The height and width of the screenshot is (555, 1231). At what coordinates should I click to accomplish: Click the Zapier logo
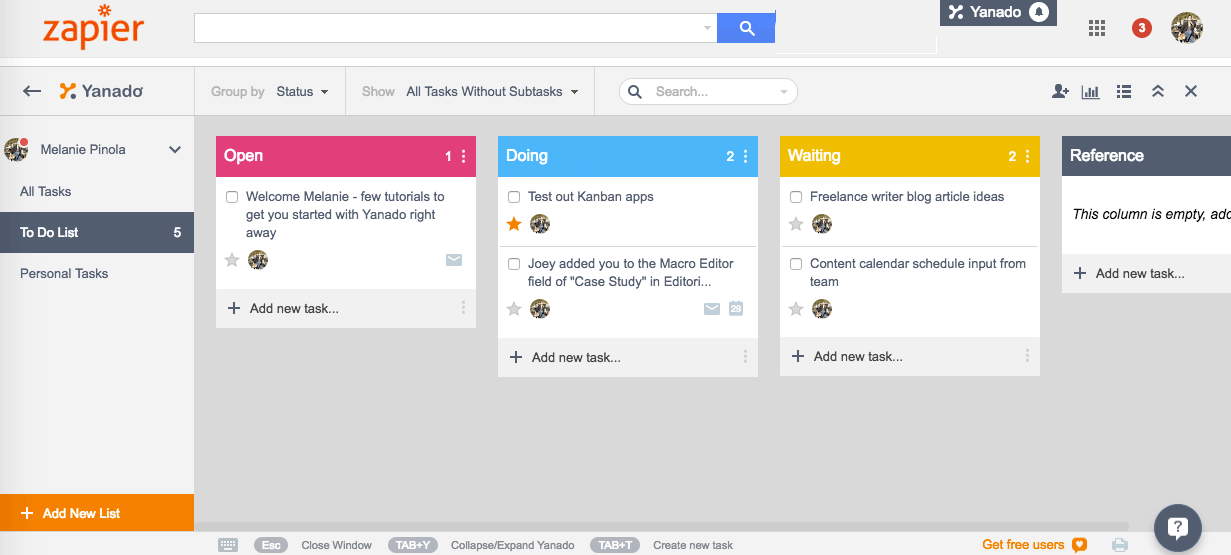pos(94,27)
